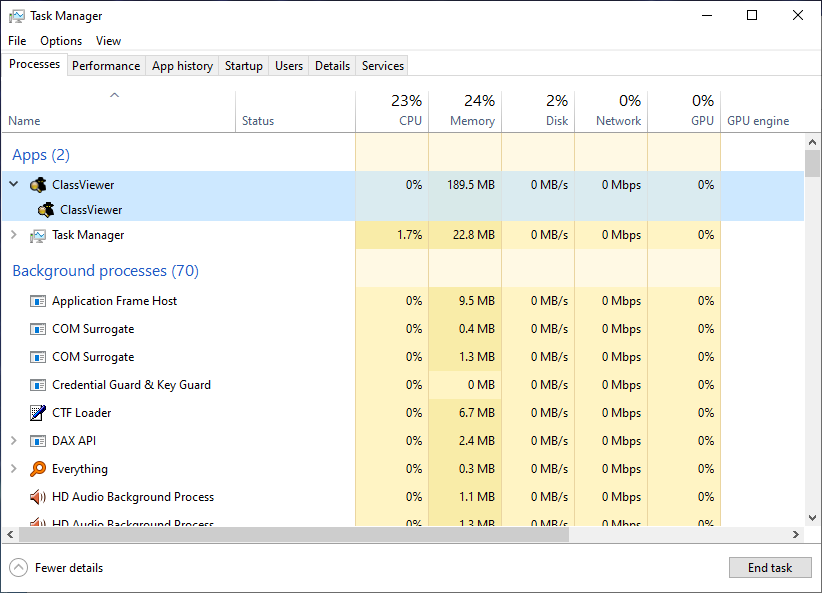Screen dimensions: 822x593
Task: Click the ClassViewer child process icon
Action: (46, 210)
